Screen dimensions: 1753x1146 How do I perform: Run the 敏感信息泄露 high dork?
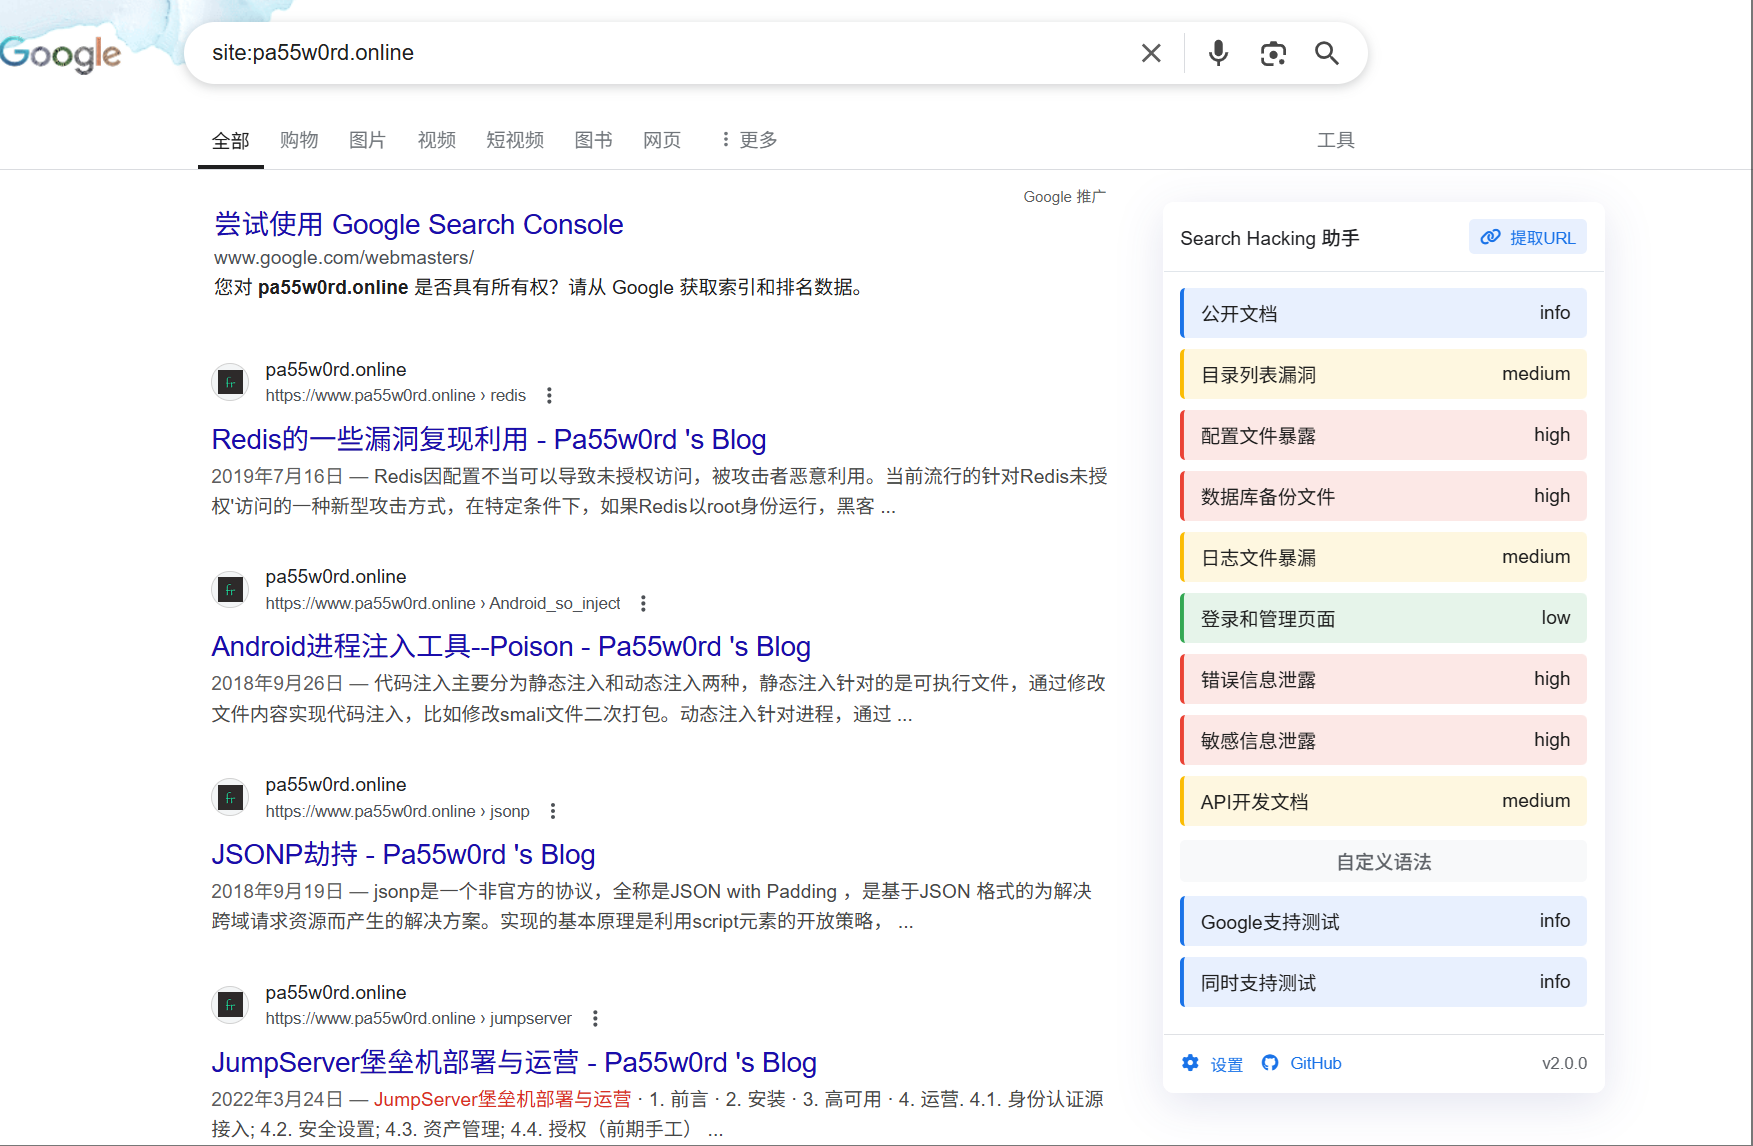pyautogui.click(x=1383, y=740)
